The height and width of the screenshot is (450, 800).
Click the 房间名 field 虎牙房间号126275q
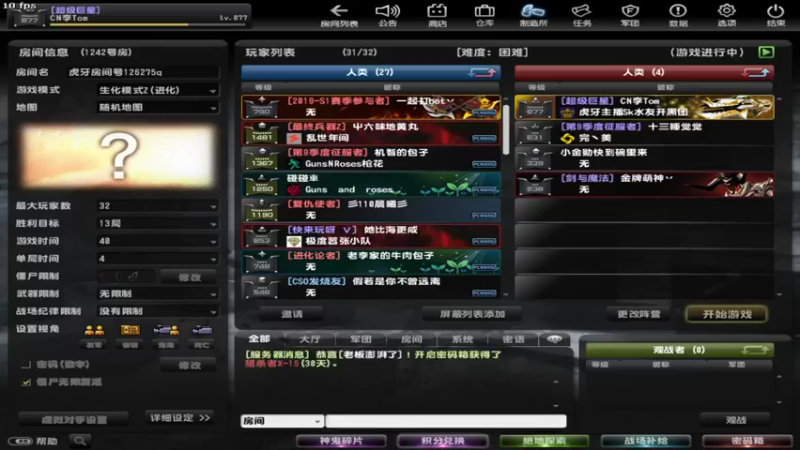pos(143,72)
